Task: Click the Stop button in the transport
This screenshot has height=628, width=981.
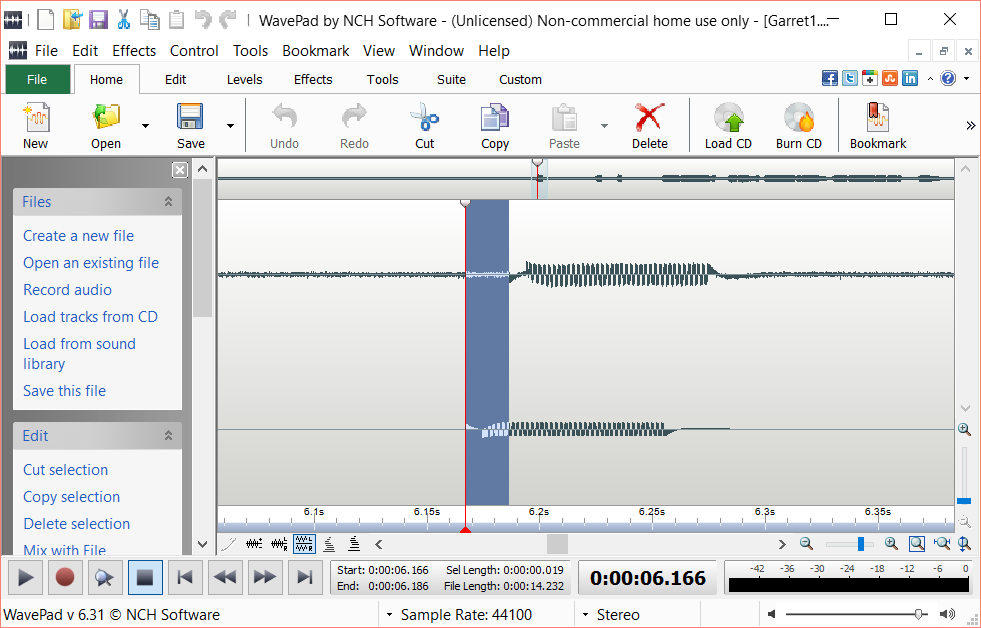Action: (145, 577)
